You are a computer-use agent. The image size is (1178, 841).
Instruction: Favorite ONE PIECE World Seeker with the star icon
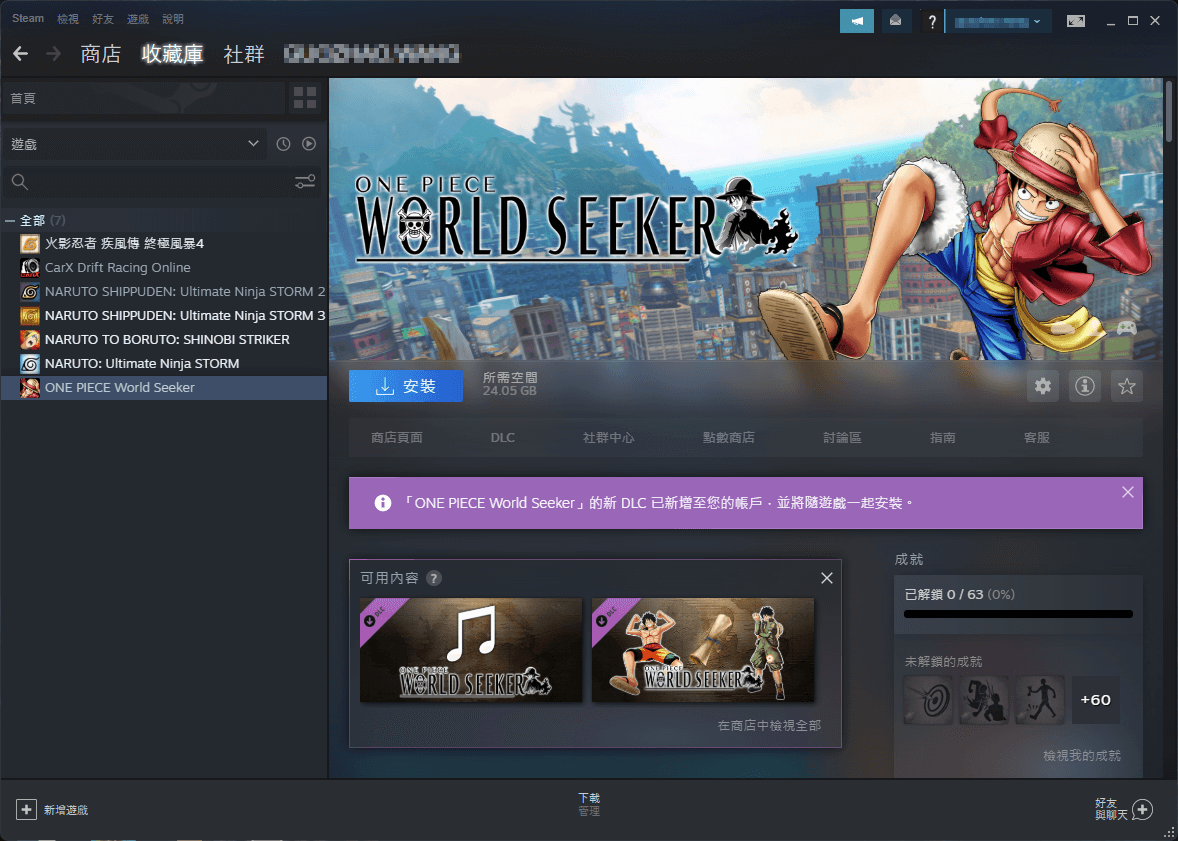[x=1126, y=386]
